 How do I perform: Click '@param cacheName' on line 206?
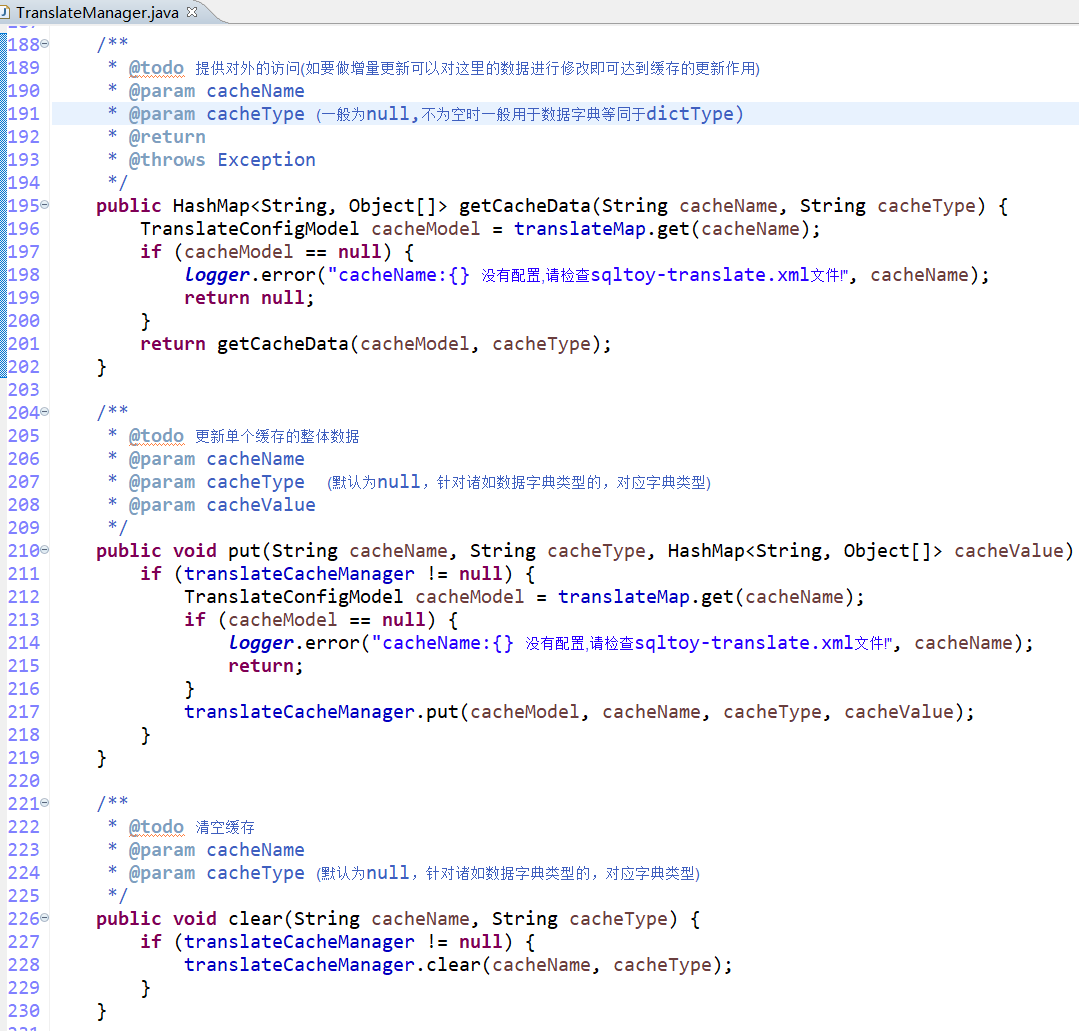(216, 459)
